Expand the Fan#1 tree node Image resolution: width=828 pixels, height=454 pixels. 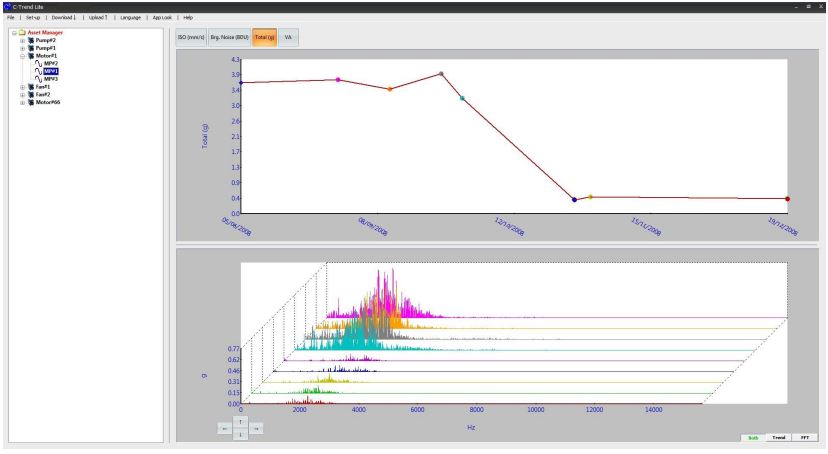pos(22,87)
